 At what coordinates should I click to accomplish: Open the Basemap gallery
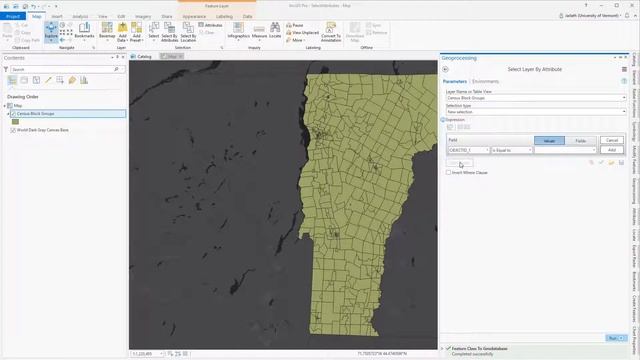coord(107,31)
